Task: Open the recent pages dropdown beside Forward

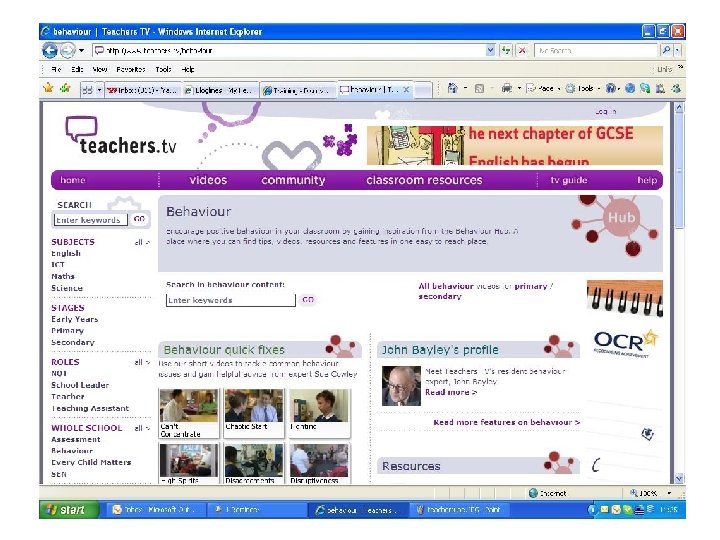Action: click(82, 51)
